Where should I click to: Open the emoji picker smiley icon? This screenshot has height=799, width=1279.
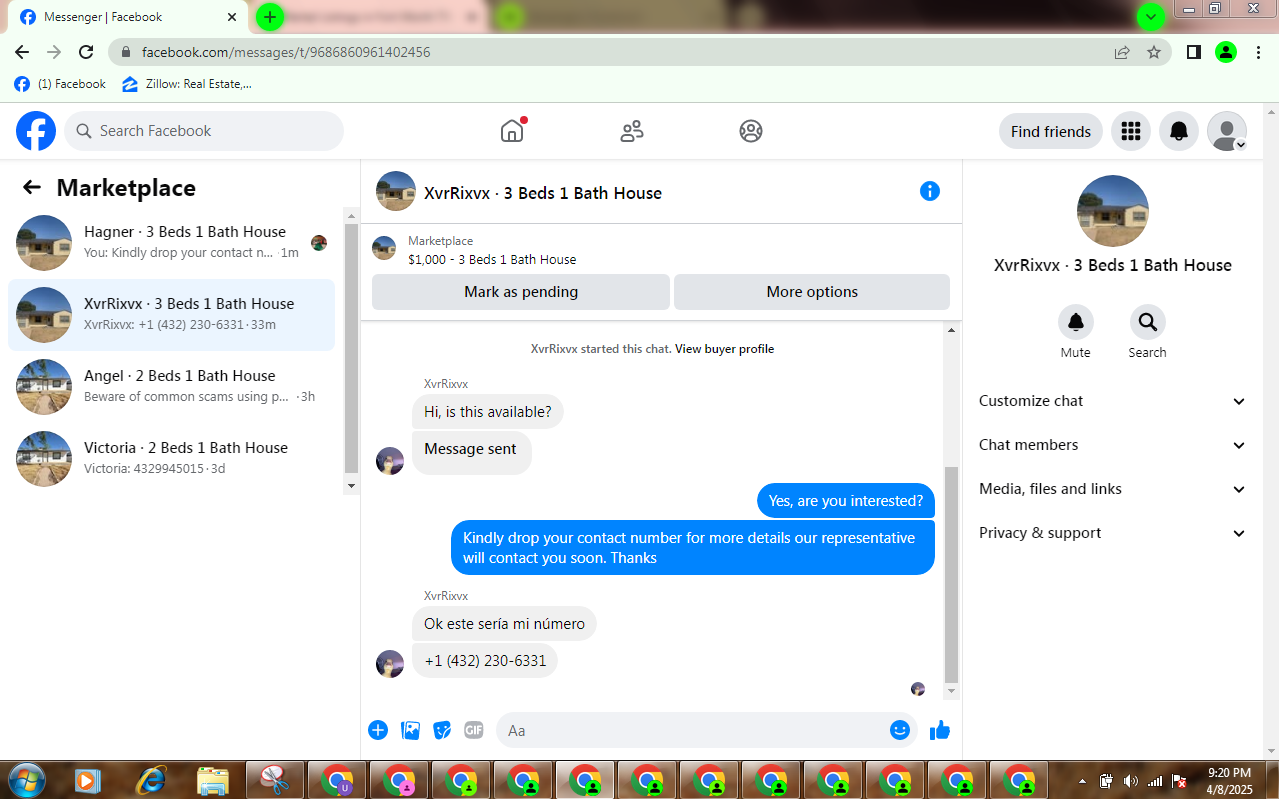[x=900, y=730]
